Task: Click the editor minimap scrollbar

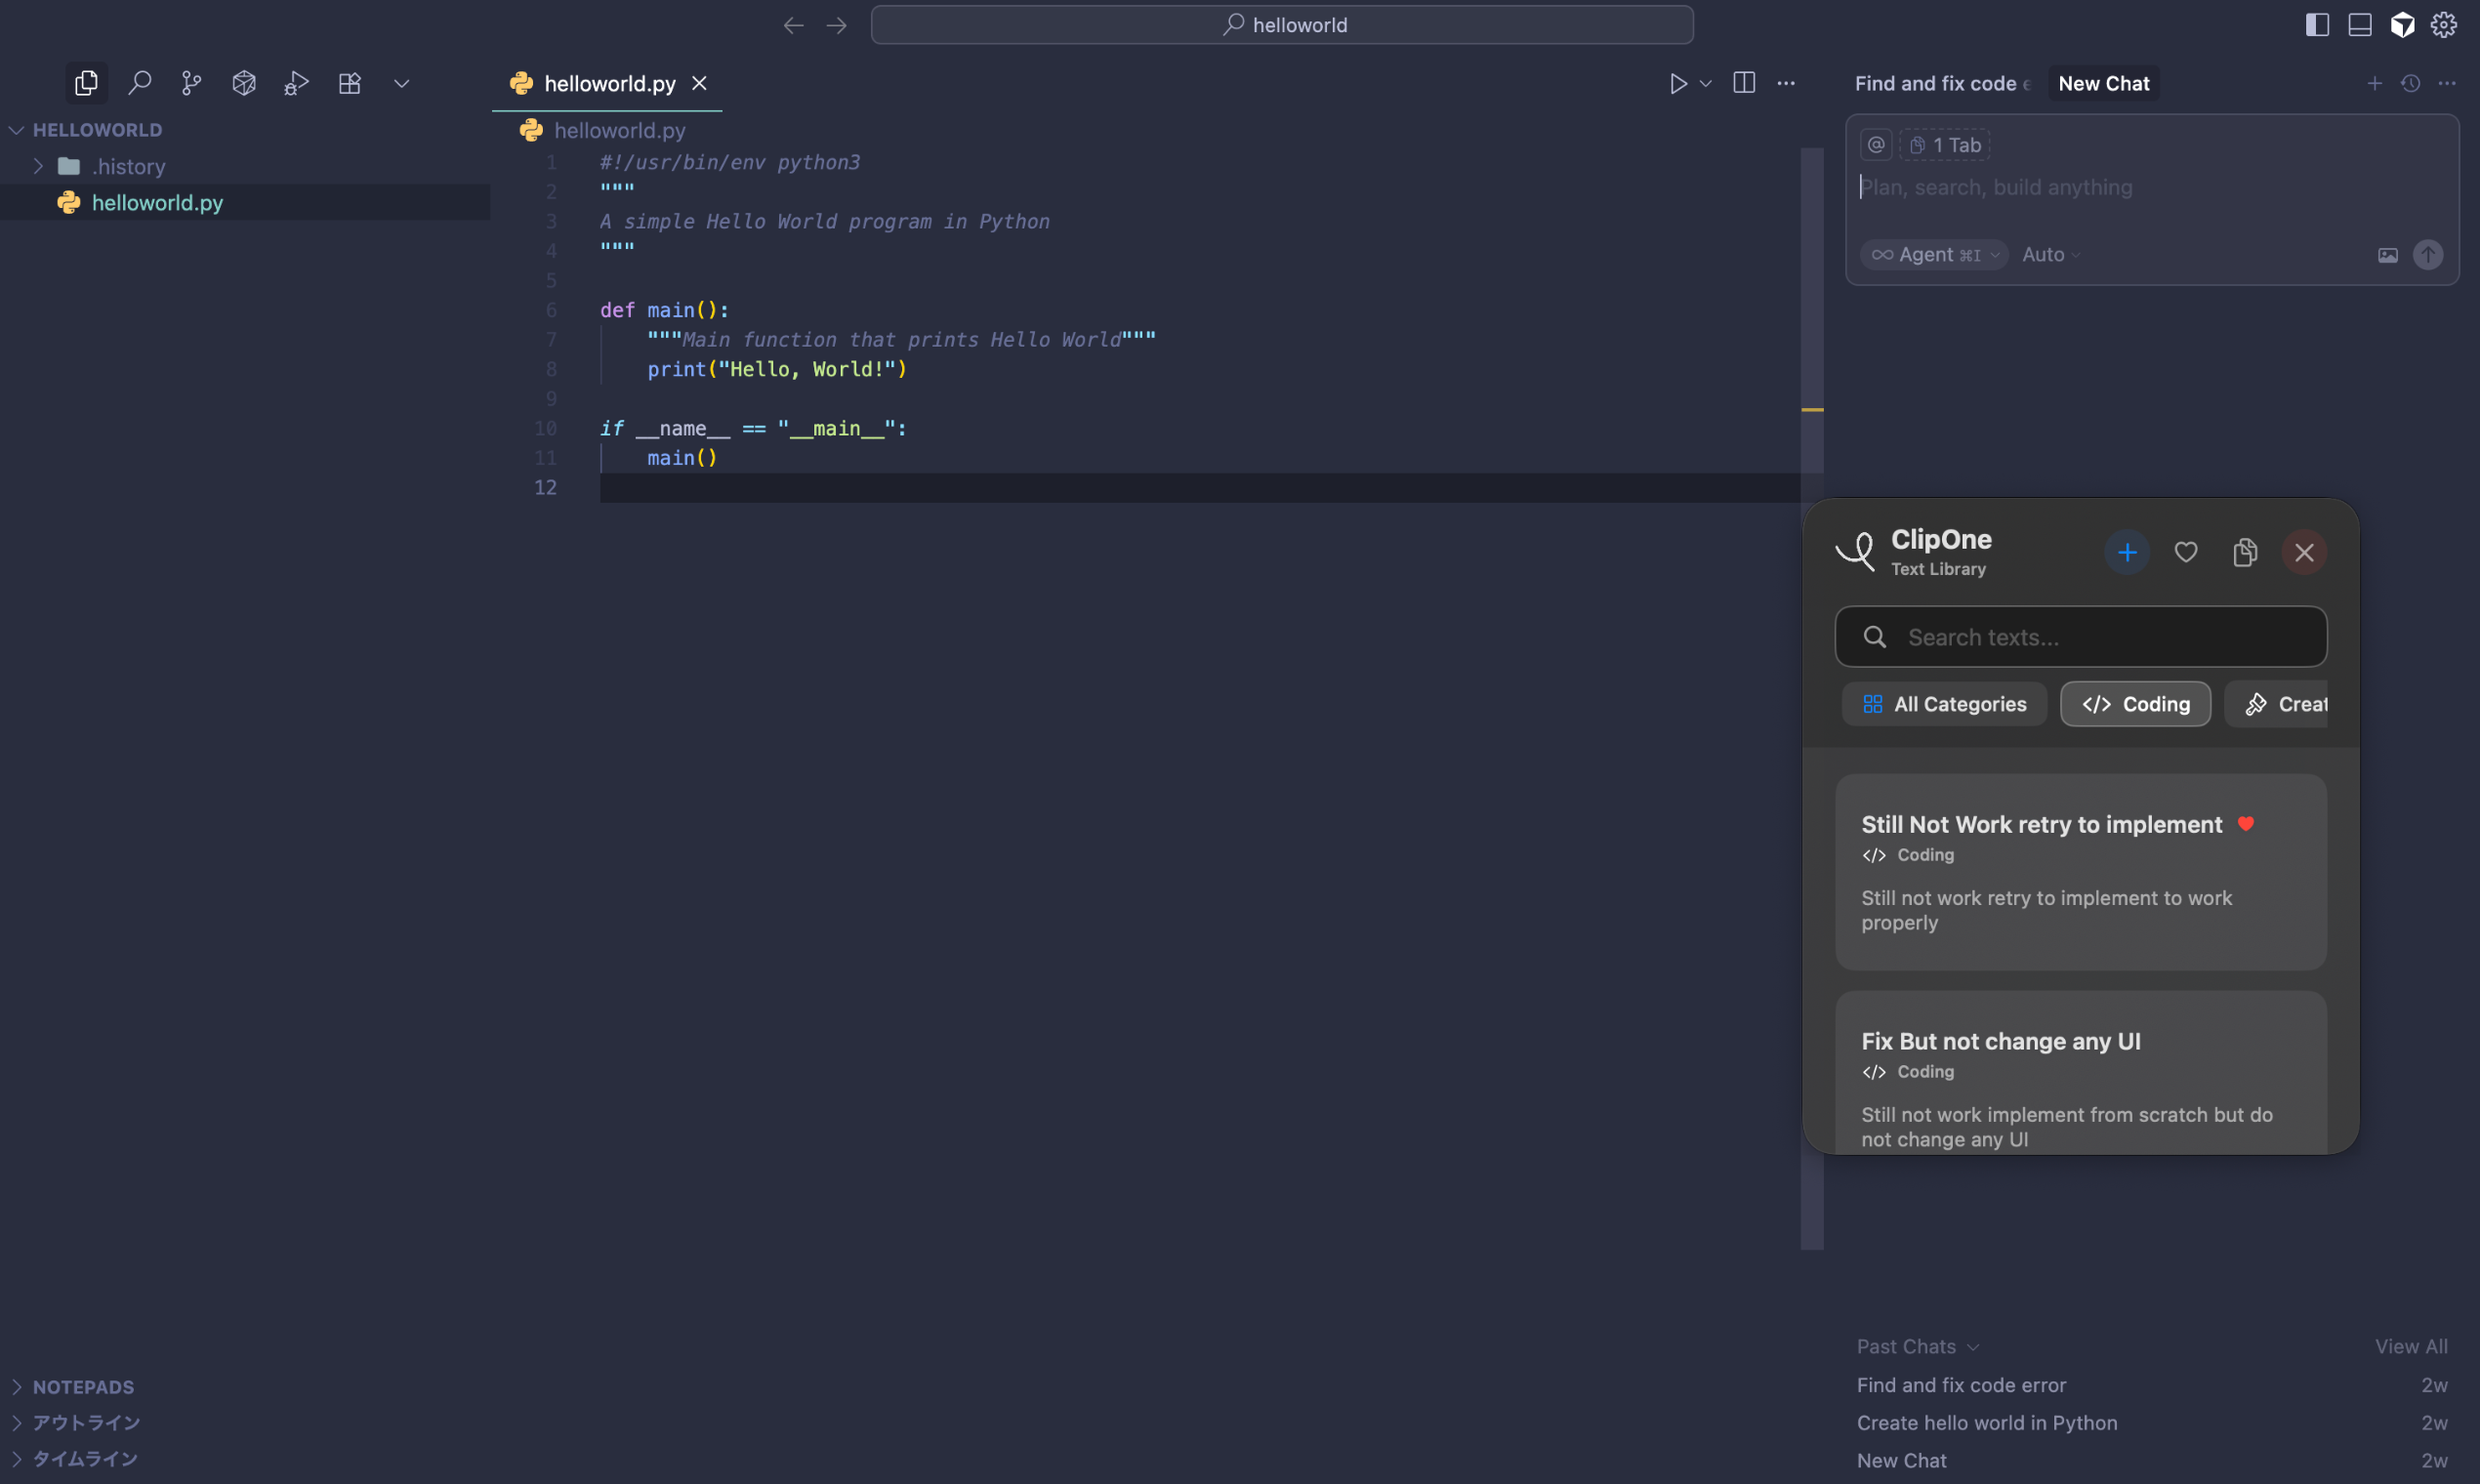Action: pos(1812,698)
